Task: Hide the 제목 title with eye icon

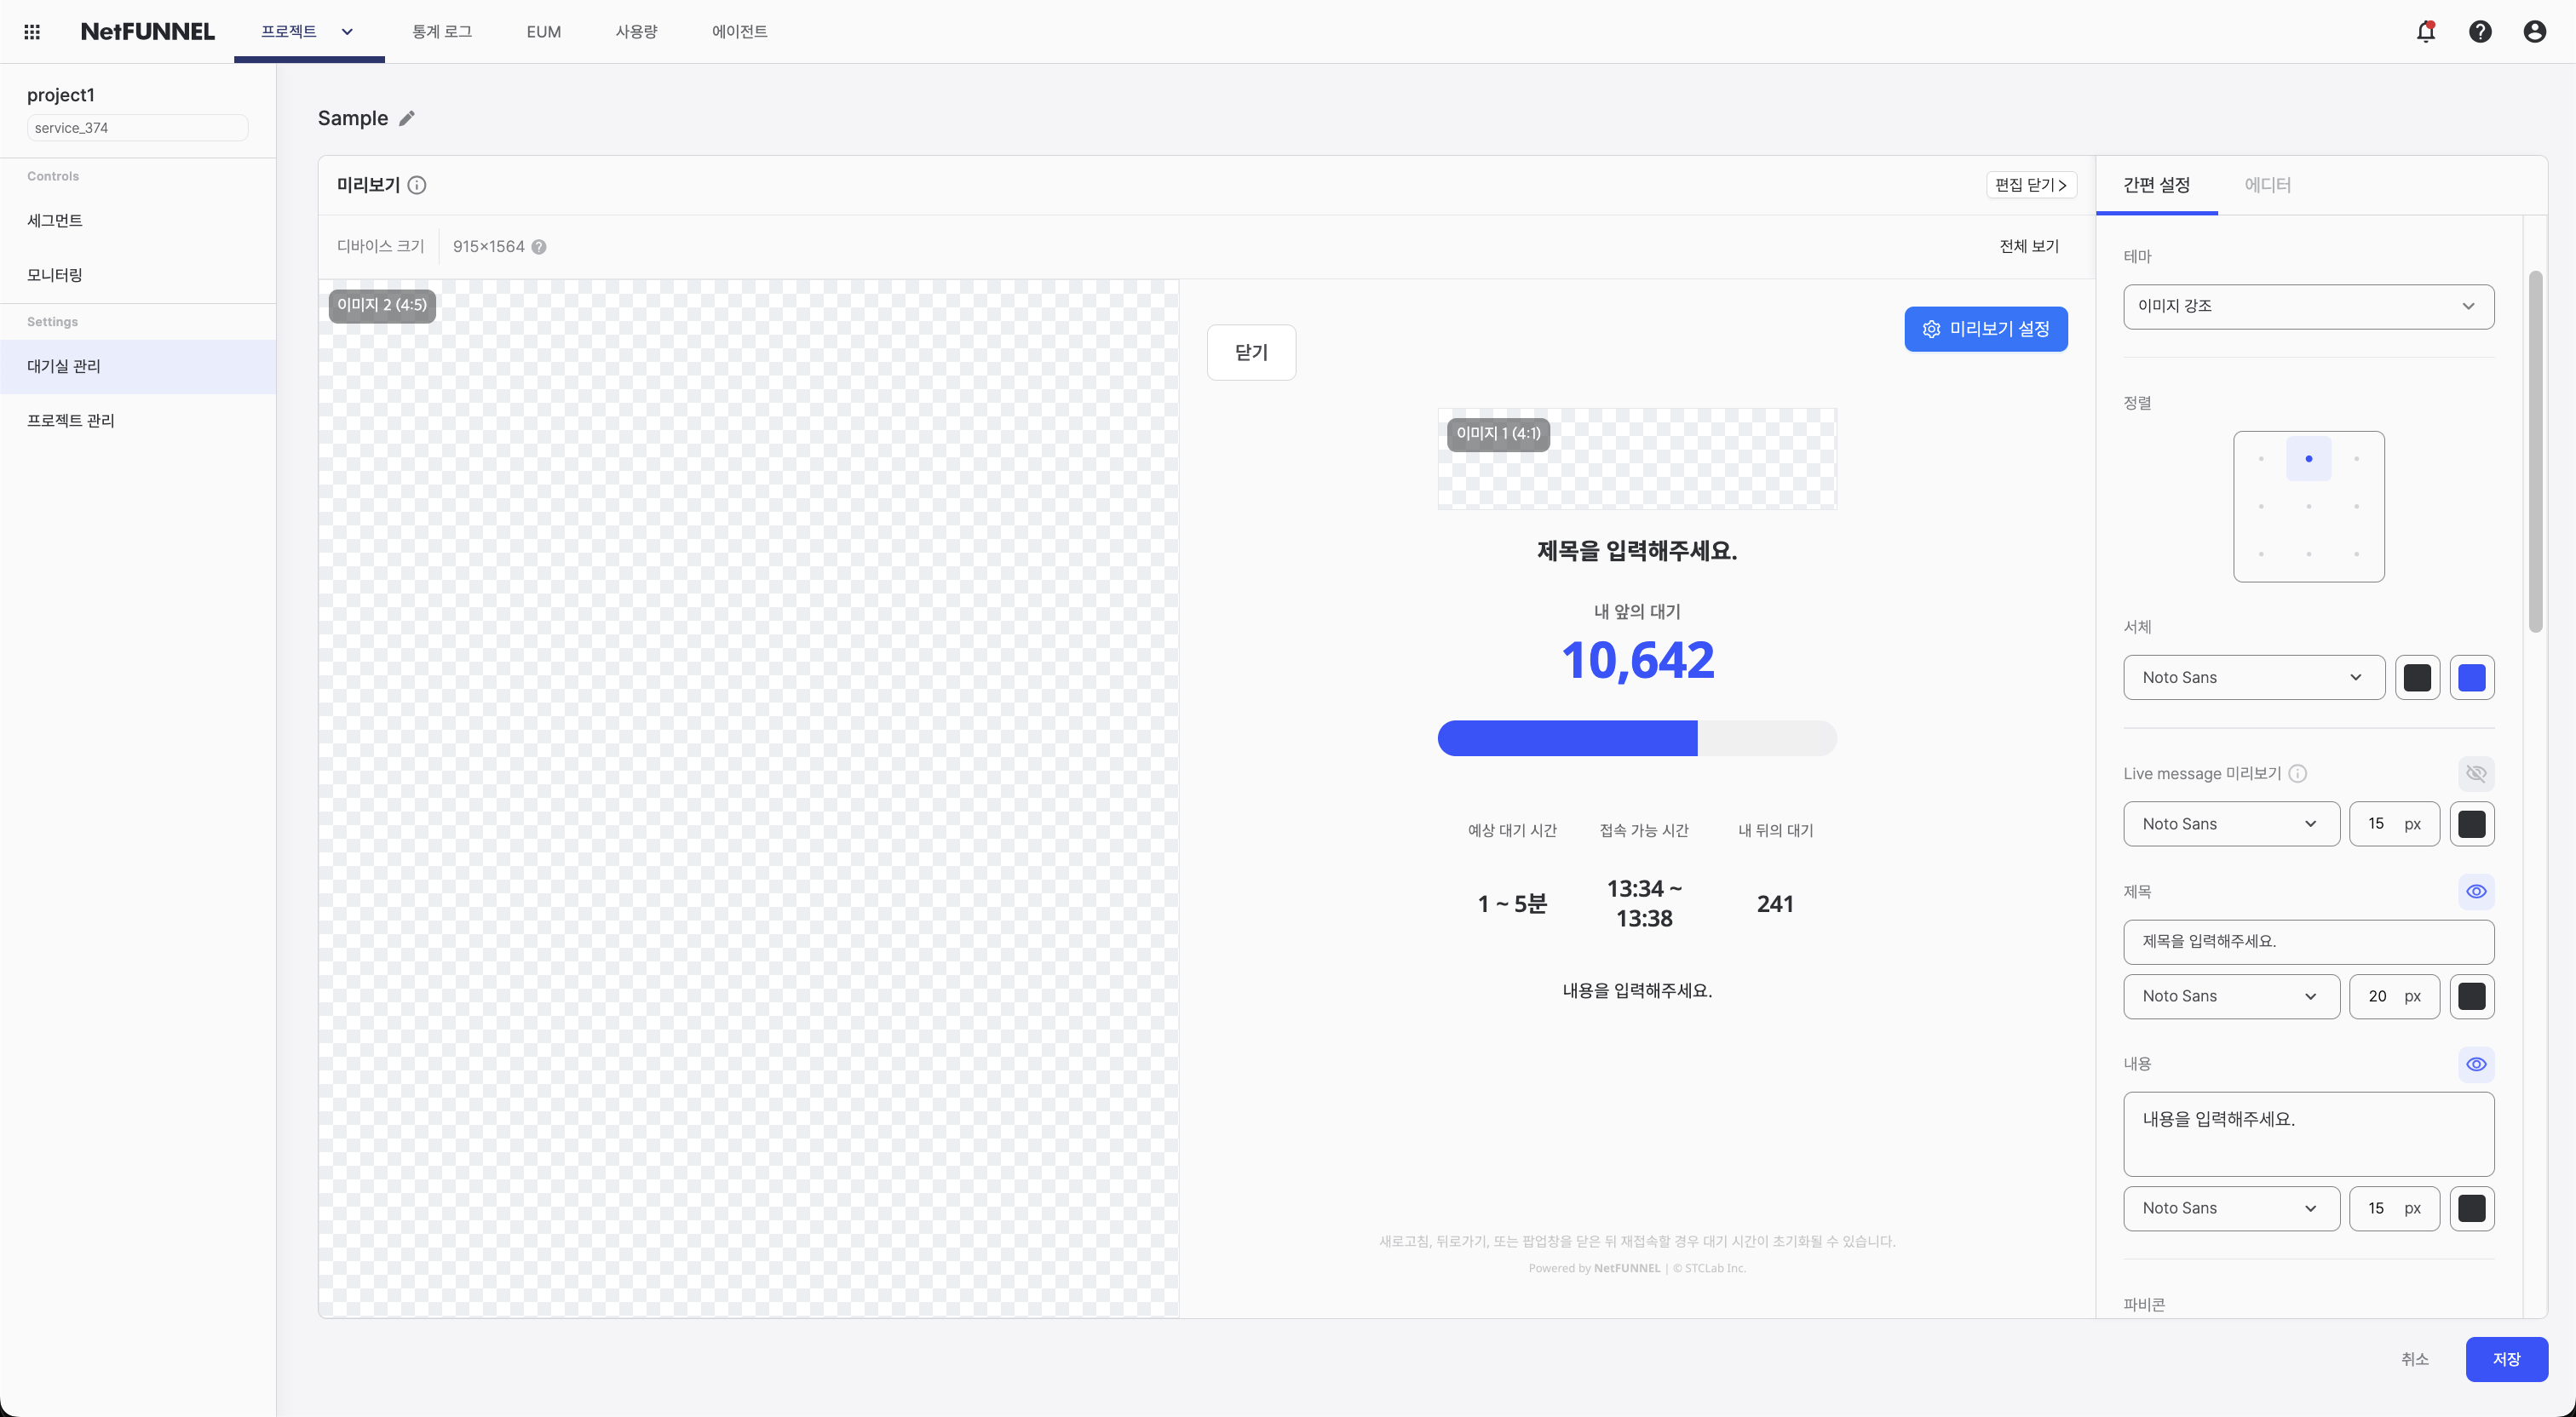Action: click(x=2476, y=892)
